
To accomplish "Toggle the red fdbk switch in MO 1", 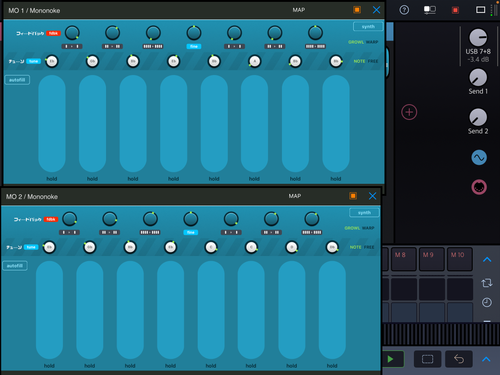I will click(x=53, y=33).
